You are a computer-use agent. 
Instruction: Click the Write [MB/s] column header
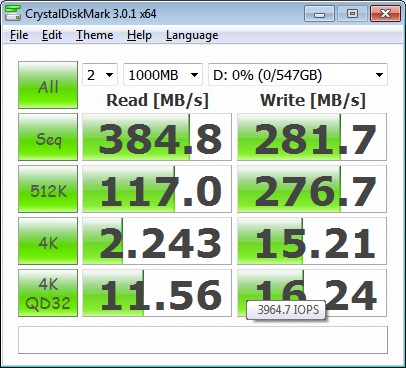coord(313,100)
